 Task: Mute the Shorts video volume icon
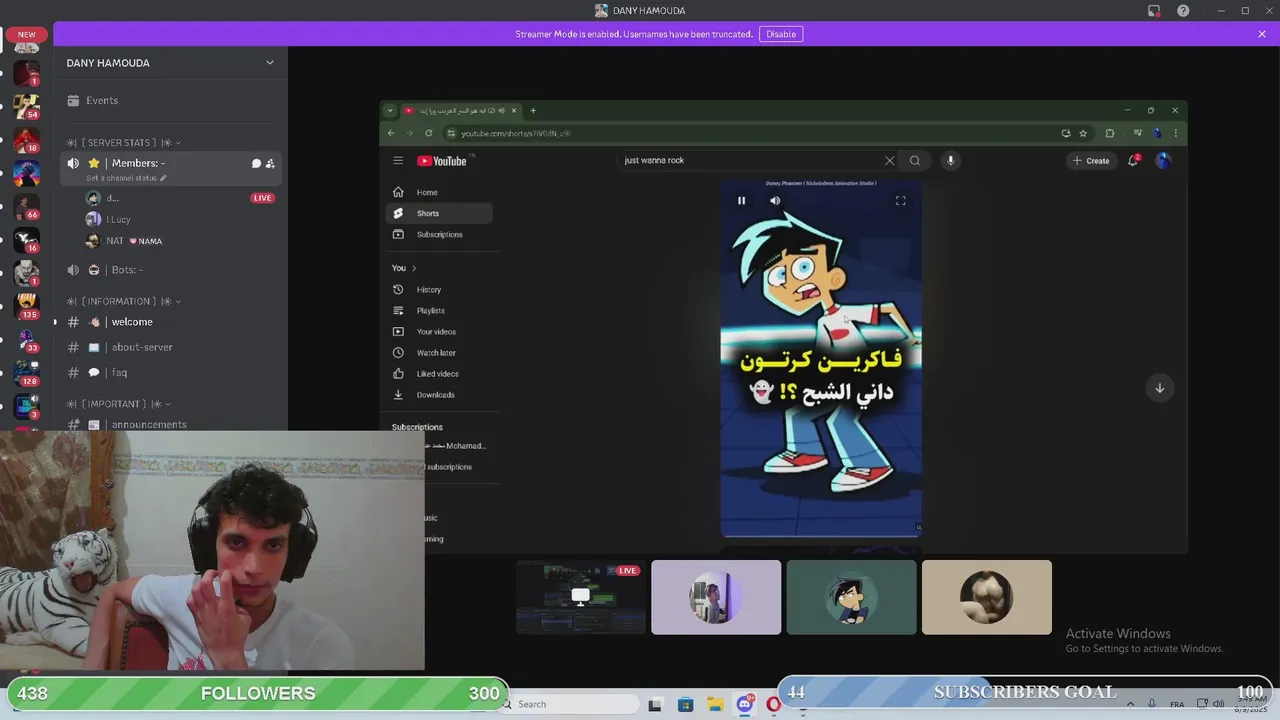(x=775, y=201)
